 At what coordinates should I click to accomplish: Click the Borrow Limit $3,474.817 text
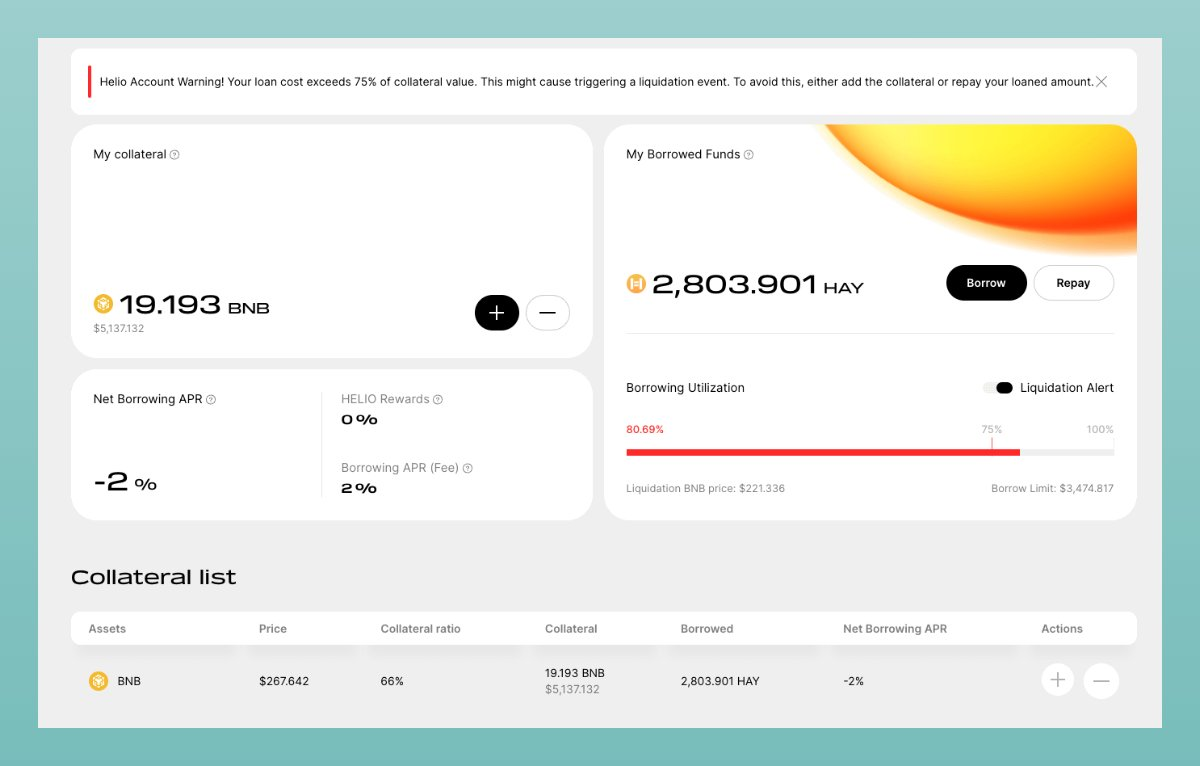click(x=1052, y=489)
